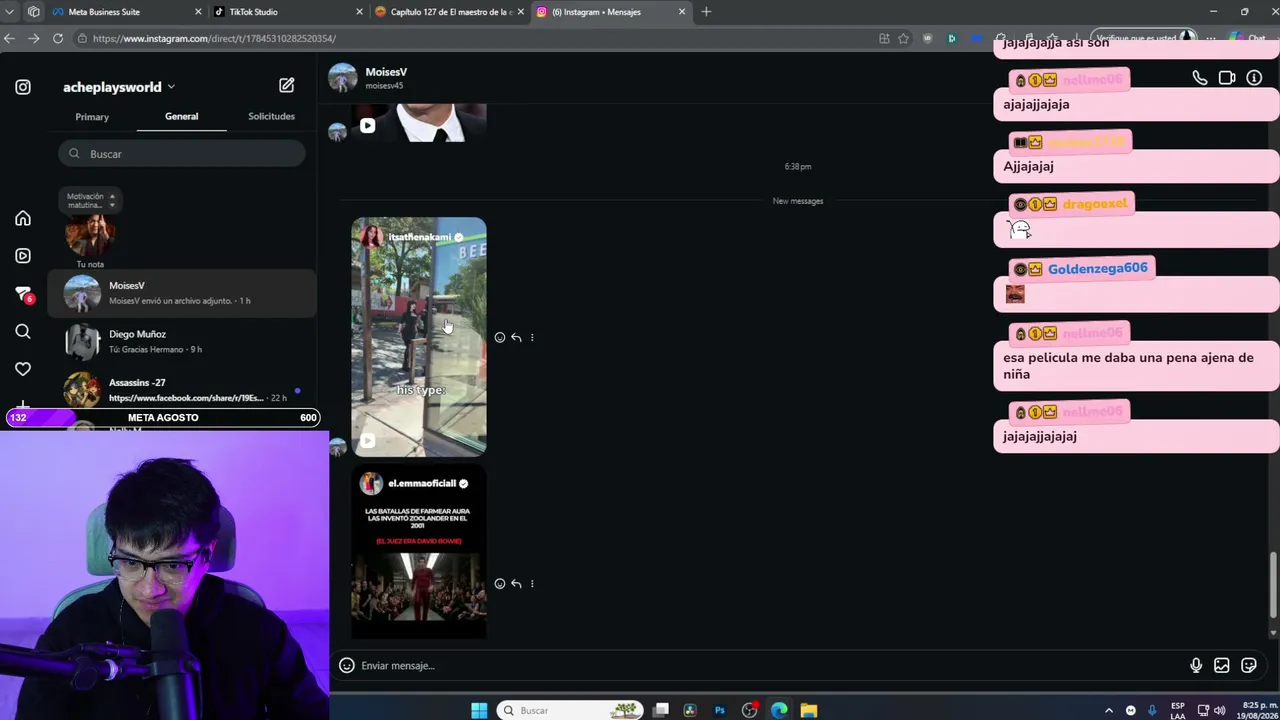Open the Windows Start menu
The width and height of the screenshot is (1280, 720).
479,710
